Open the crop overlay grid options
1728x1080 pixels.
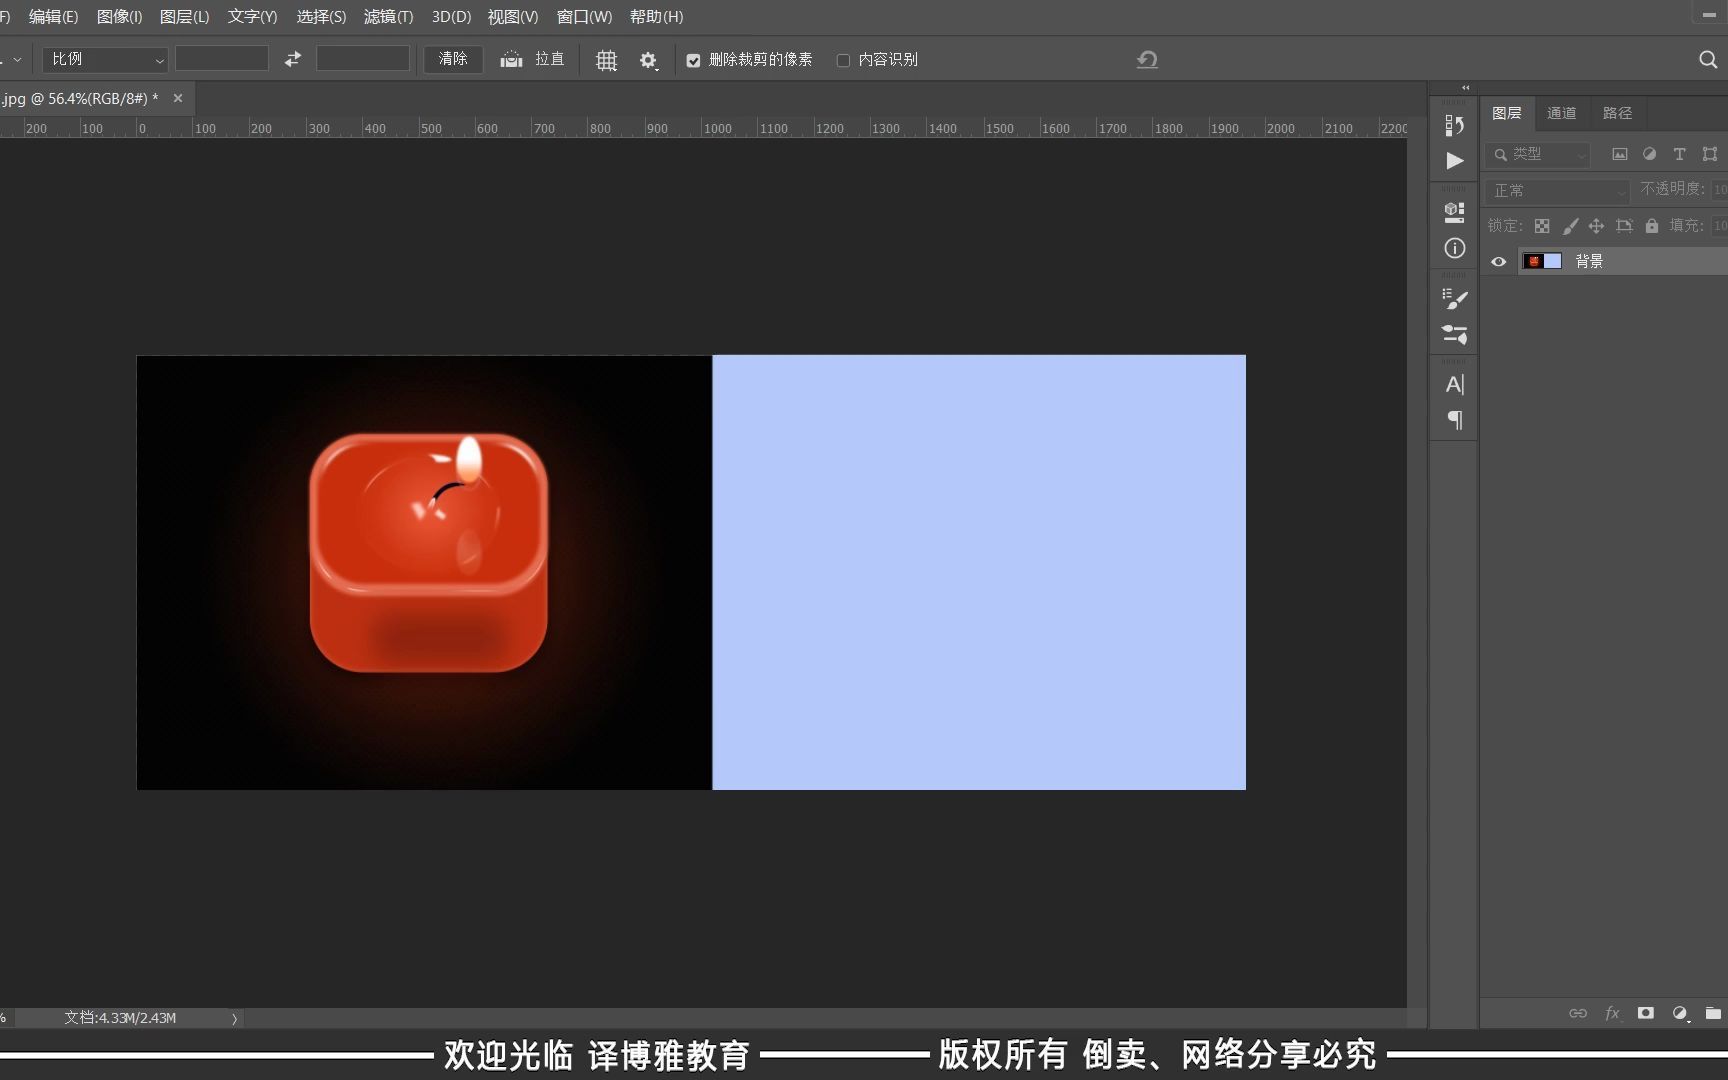pyautogui.click(x=606, y=60)
